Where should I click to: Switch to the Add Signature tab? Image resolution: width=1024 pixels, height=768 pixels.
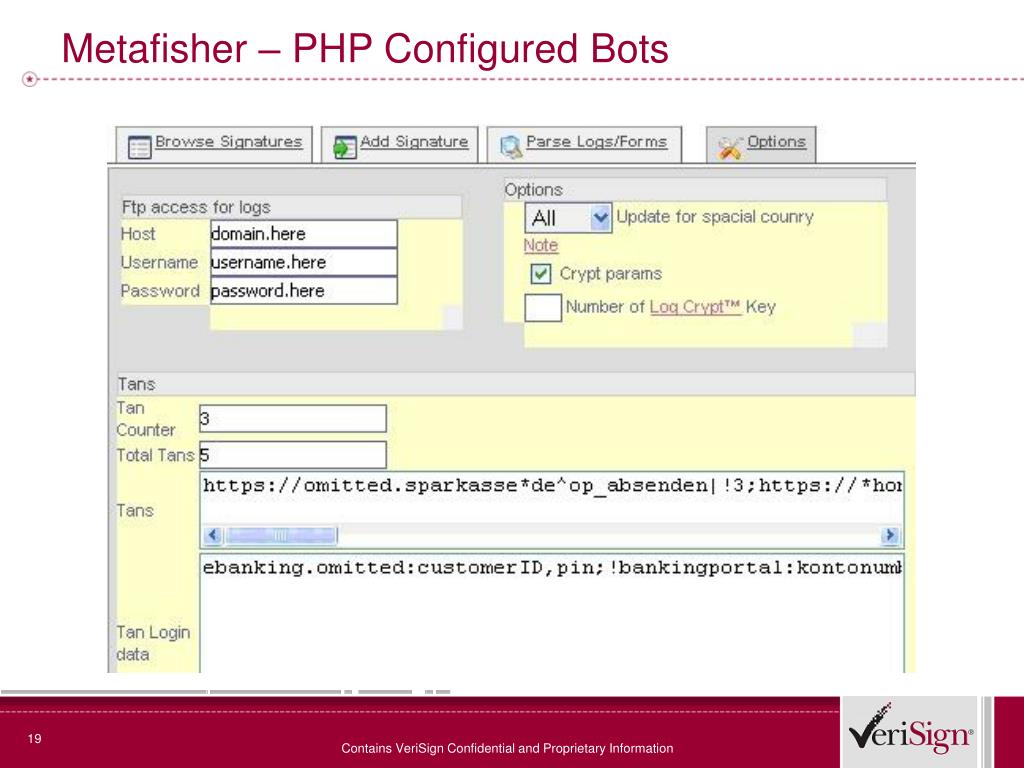[x=400, y=144]
